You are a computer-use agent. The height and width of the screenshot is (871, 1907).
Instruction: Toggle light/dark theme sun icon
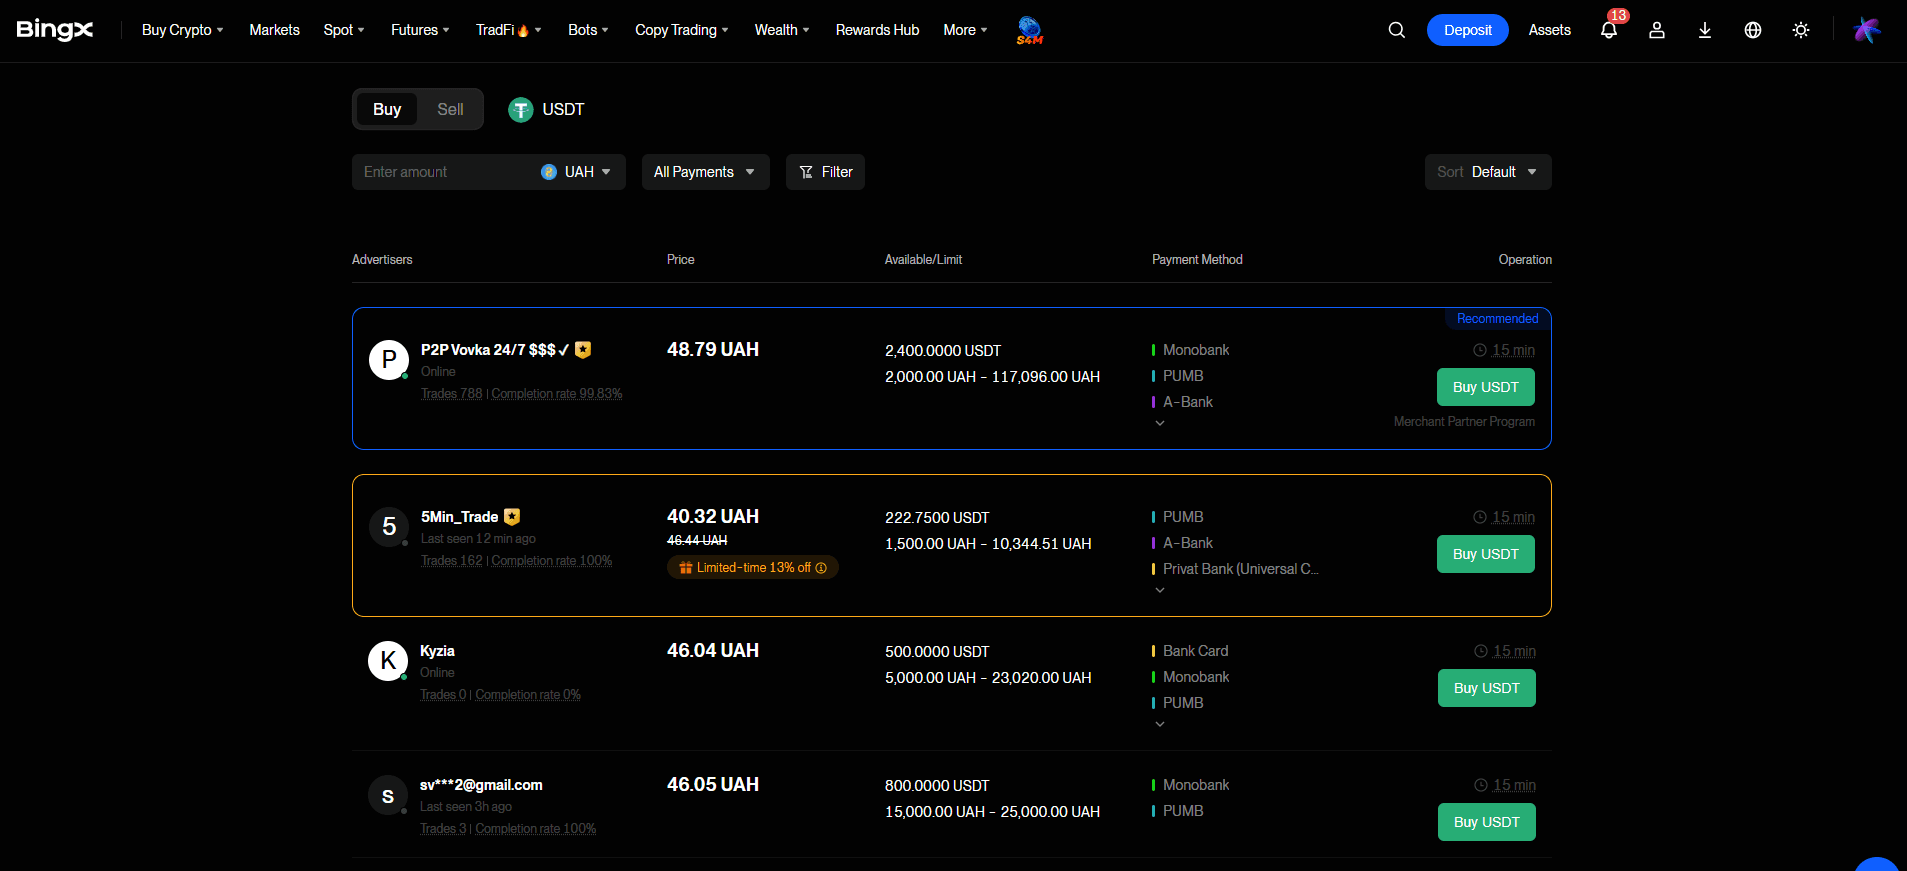(1801, 30)
